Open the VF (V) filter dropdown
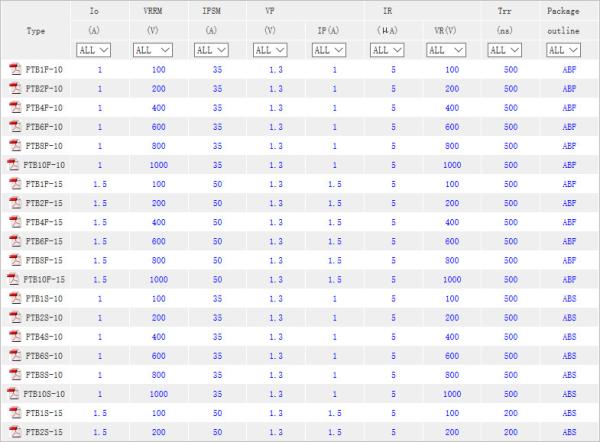Image resolution: width=600 pixels, height=442 pixels. (x=270, y=50)
